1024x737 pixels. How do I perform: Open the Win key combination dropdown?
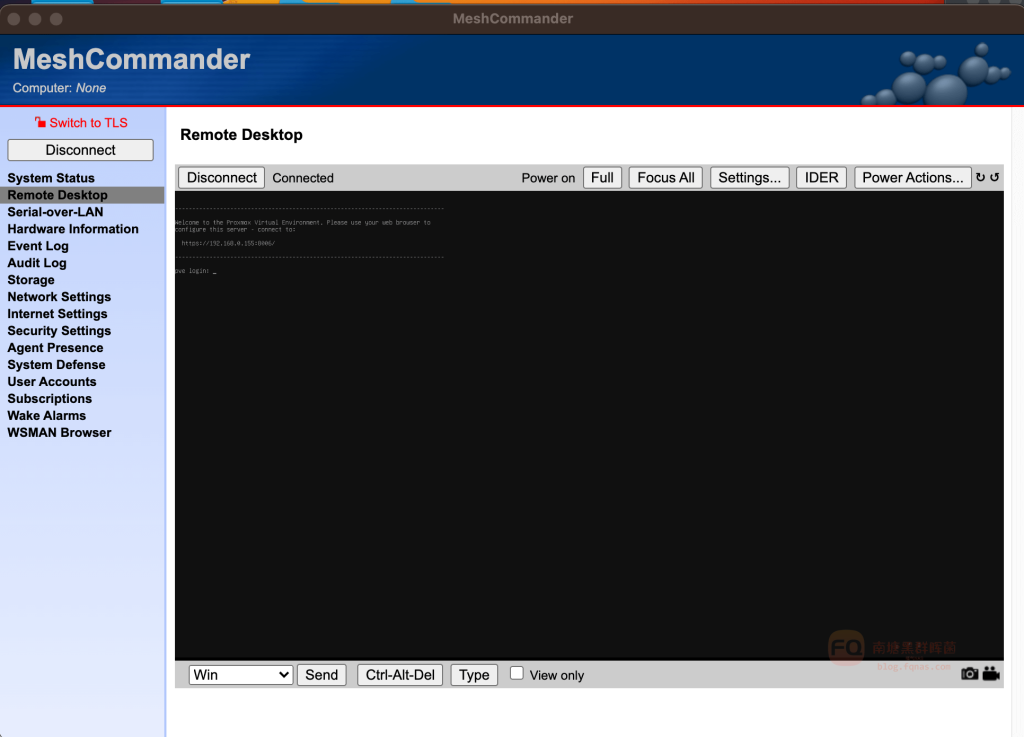click(x=240, y=675)
